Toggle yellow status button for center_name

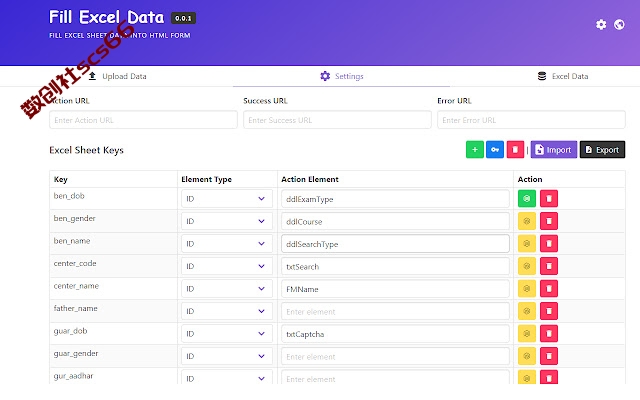pos(527,289)
